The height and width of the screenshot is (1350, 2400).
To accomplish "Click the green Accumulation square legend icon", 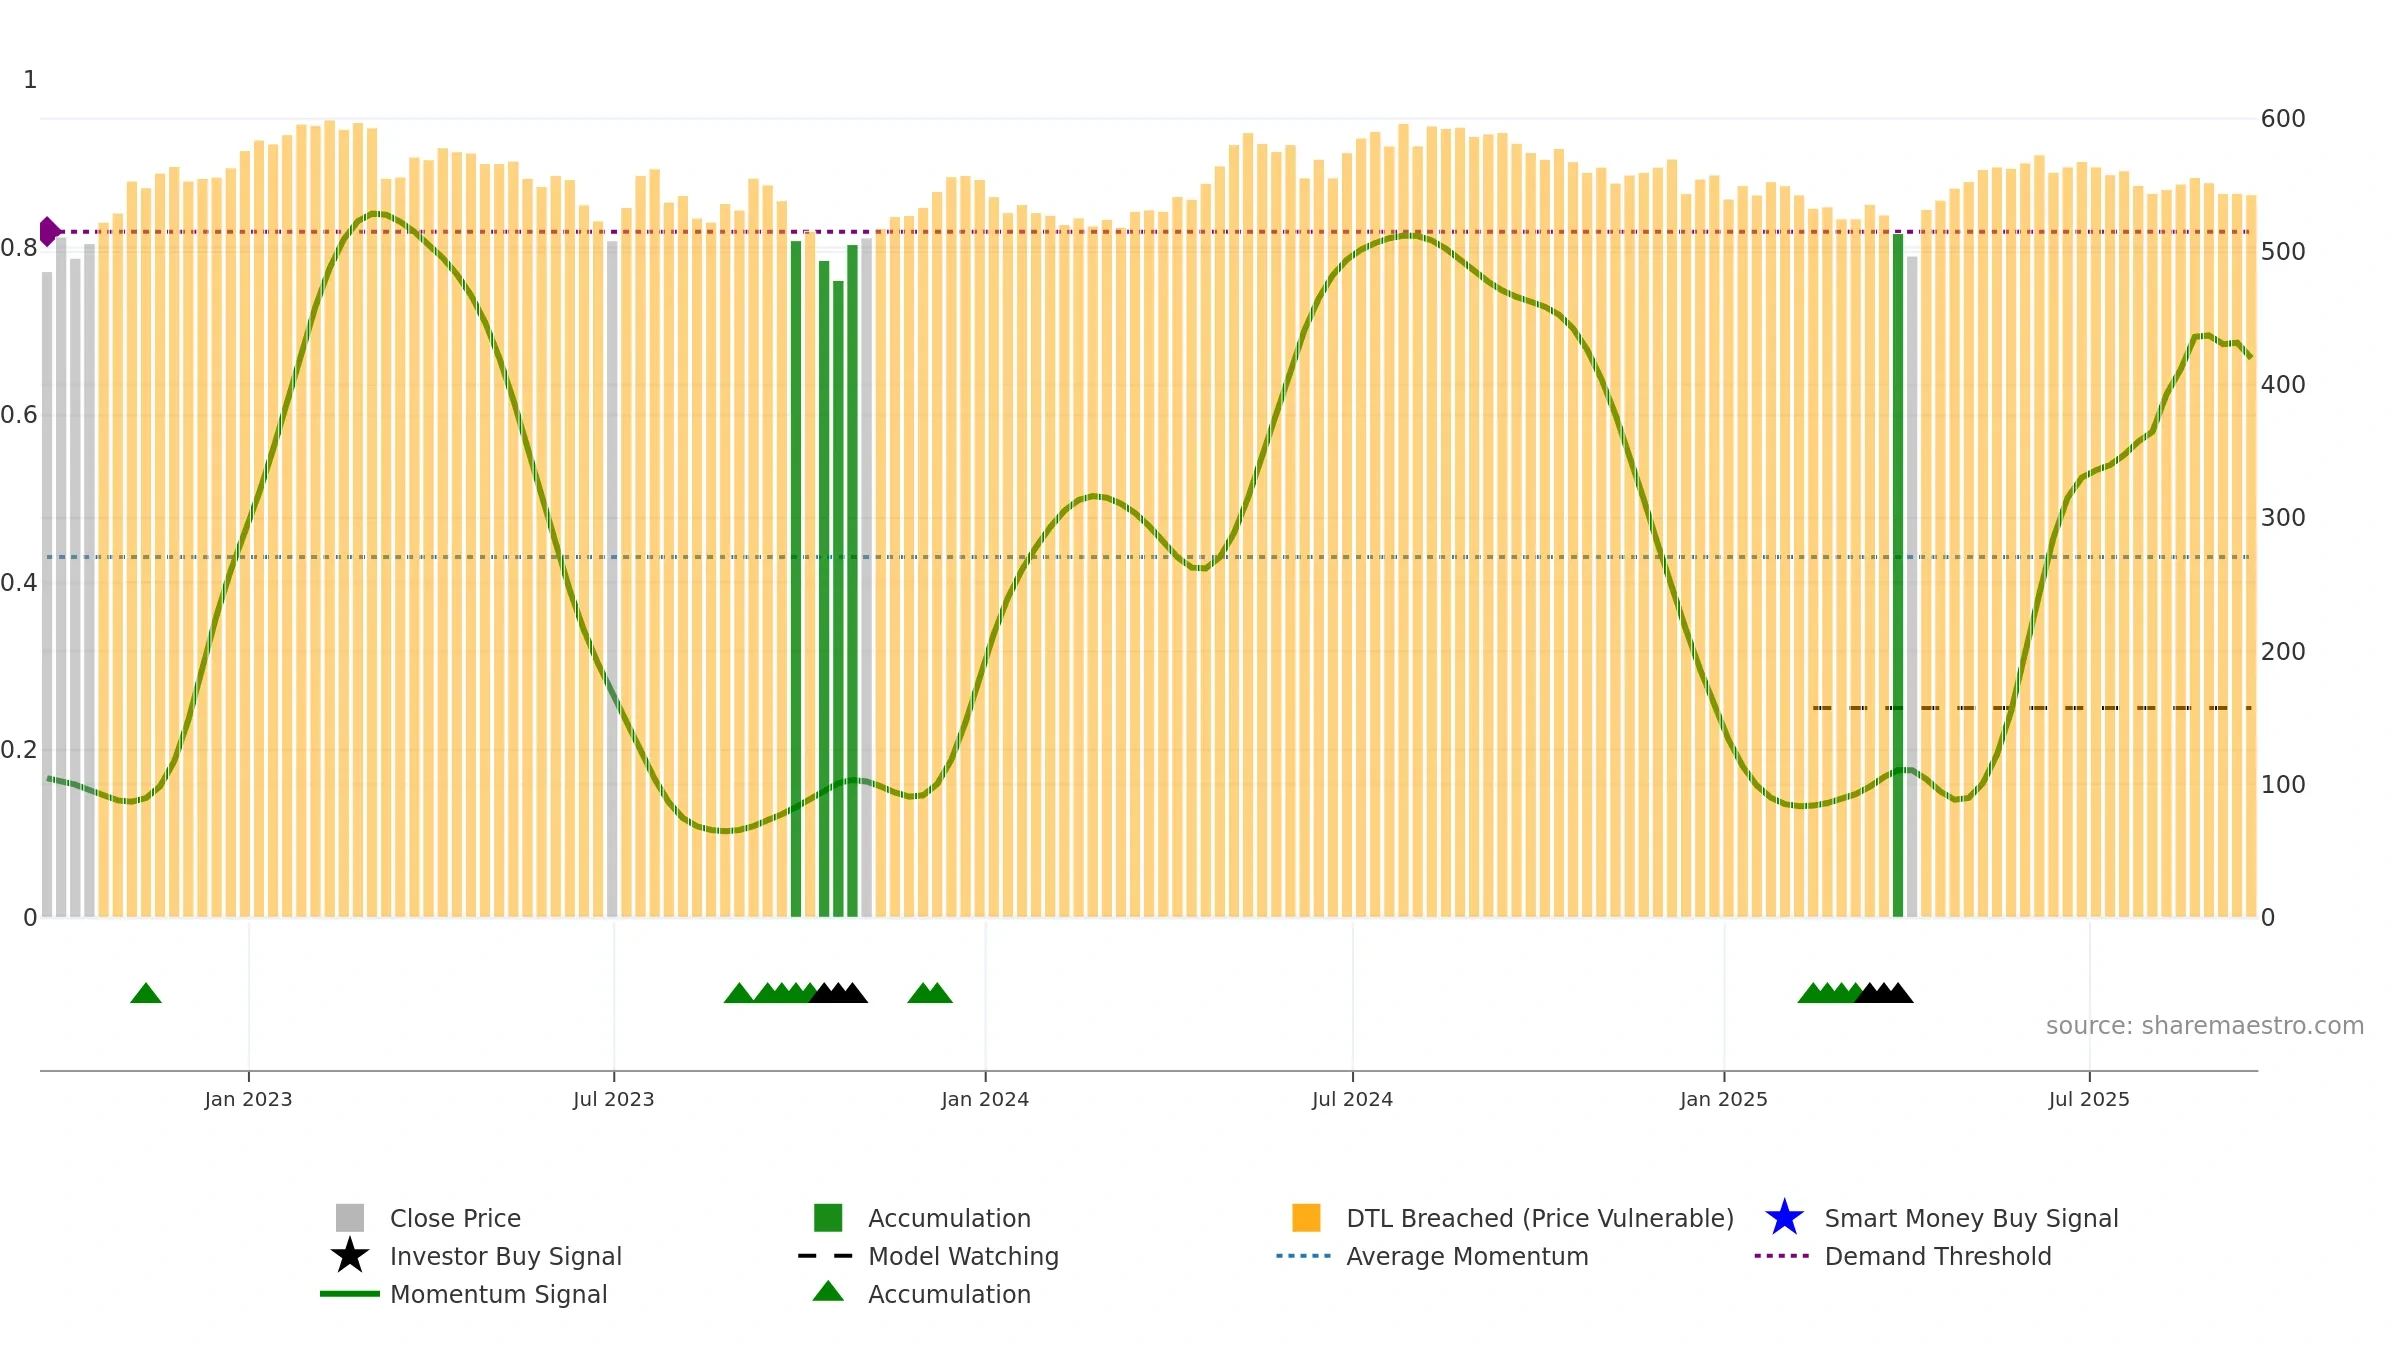I will tap(828, 1218).
